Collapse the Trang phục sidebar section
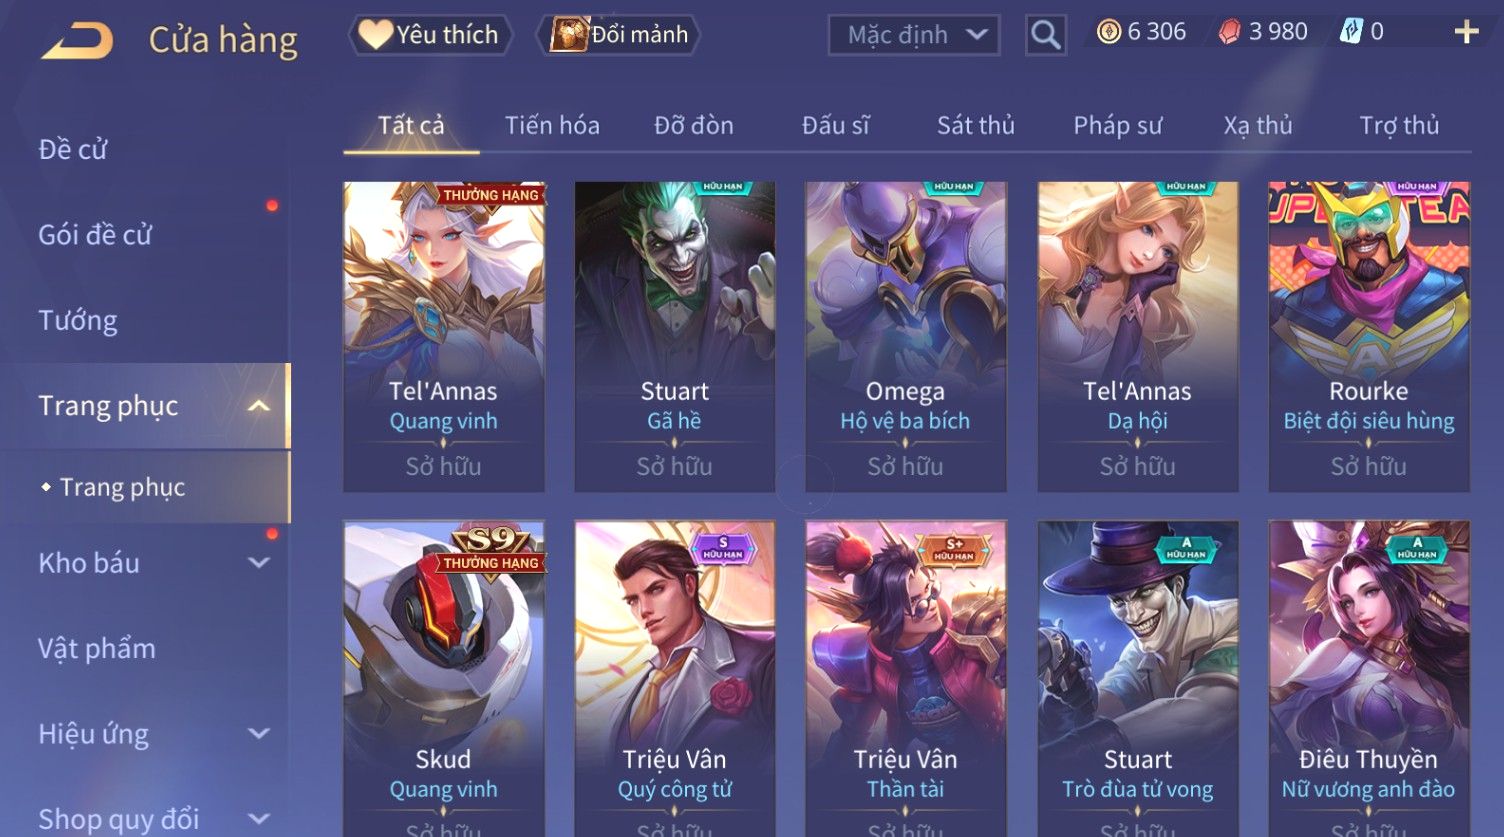Viewport: 1504px width, 837px height. point(258,406)
